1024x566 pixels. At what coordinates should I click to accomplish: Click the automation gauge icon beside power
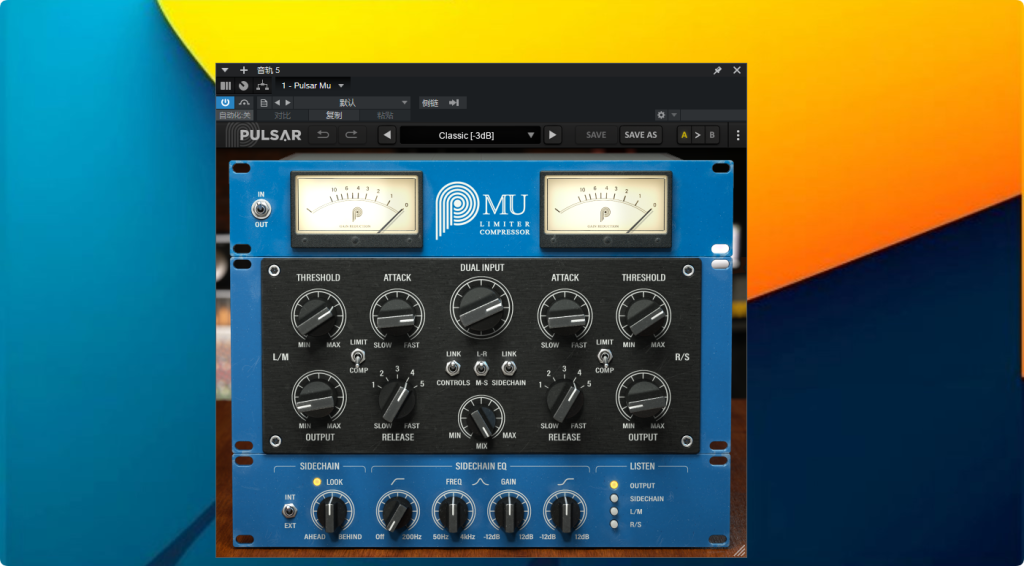click(x=244, y=102)
